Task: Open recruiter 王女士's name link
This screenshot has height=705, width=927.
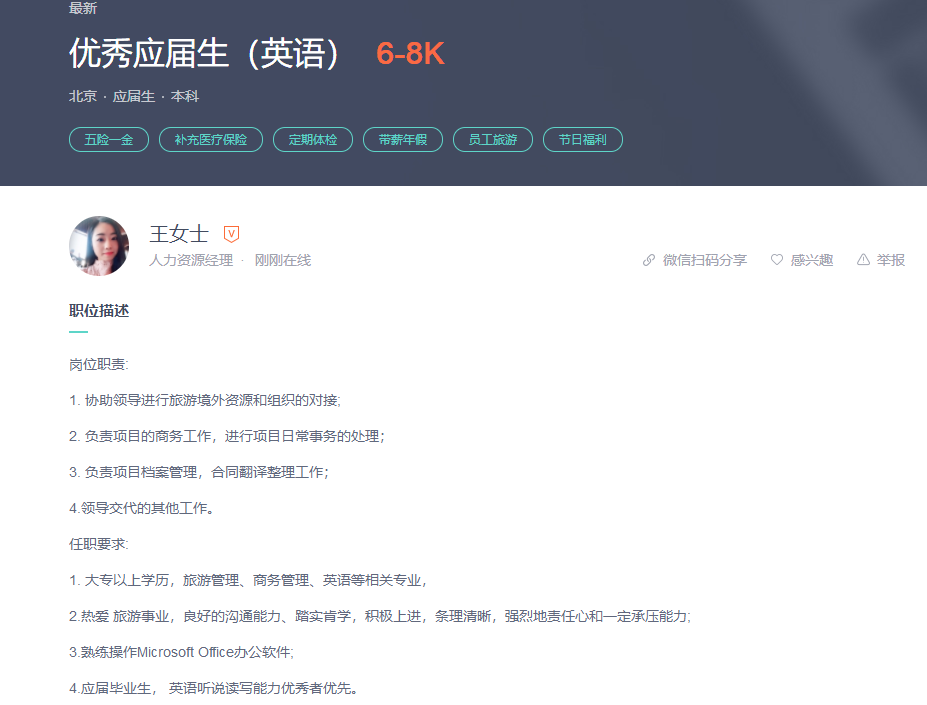Action: (x=179, y=234)
